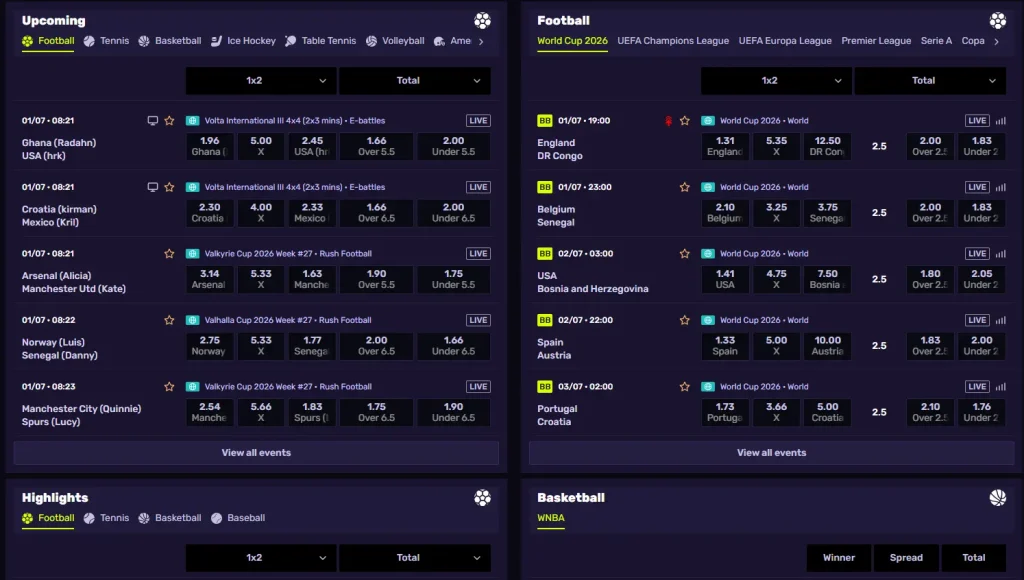Switch Upcoming to the Ice Hockey tab
Viewport: 1024px width, 580px height.
pyautogui.click(x=243, y=41)
